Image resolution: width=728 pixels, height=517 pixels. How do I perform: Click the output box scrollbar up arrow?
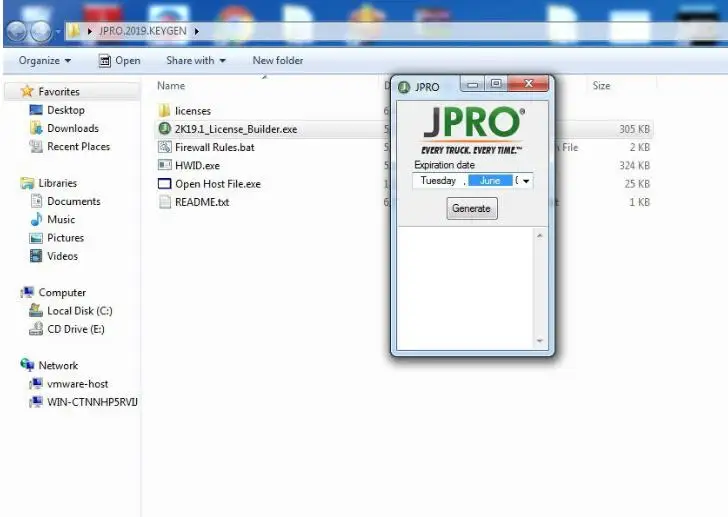[540, 236]
